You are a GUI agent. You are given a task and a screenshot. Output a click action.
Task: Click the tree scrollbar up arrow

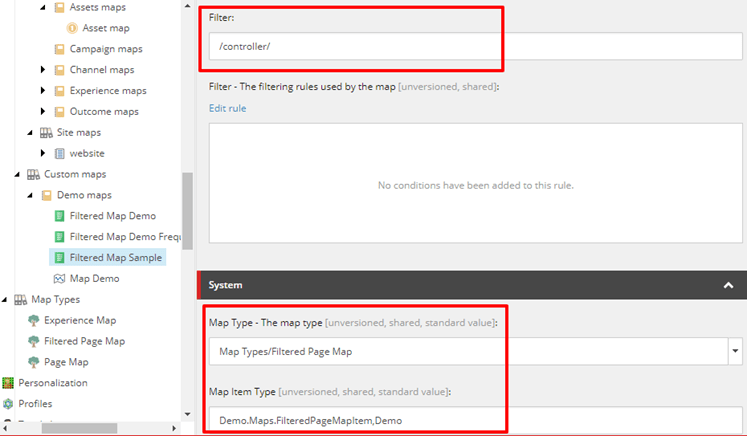(x=187, y=6)
